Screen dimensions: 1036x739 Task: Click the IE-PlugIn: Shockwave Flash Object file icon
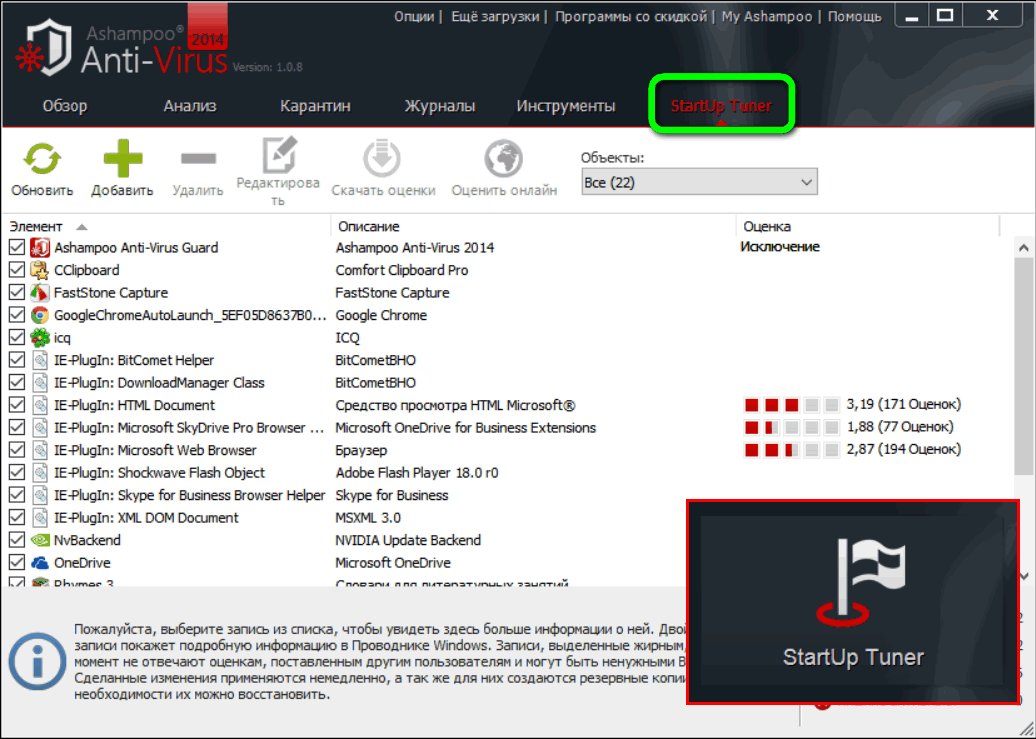click(x=40, y=473)
